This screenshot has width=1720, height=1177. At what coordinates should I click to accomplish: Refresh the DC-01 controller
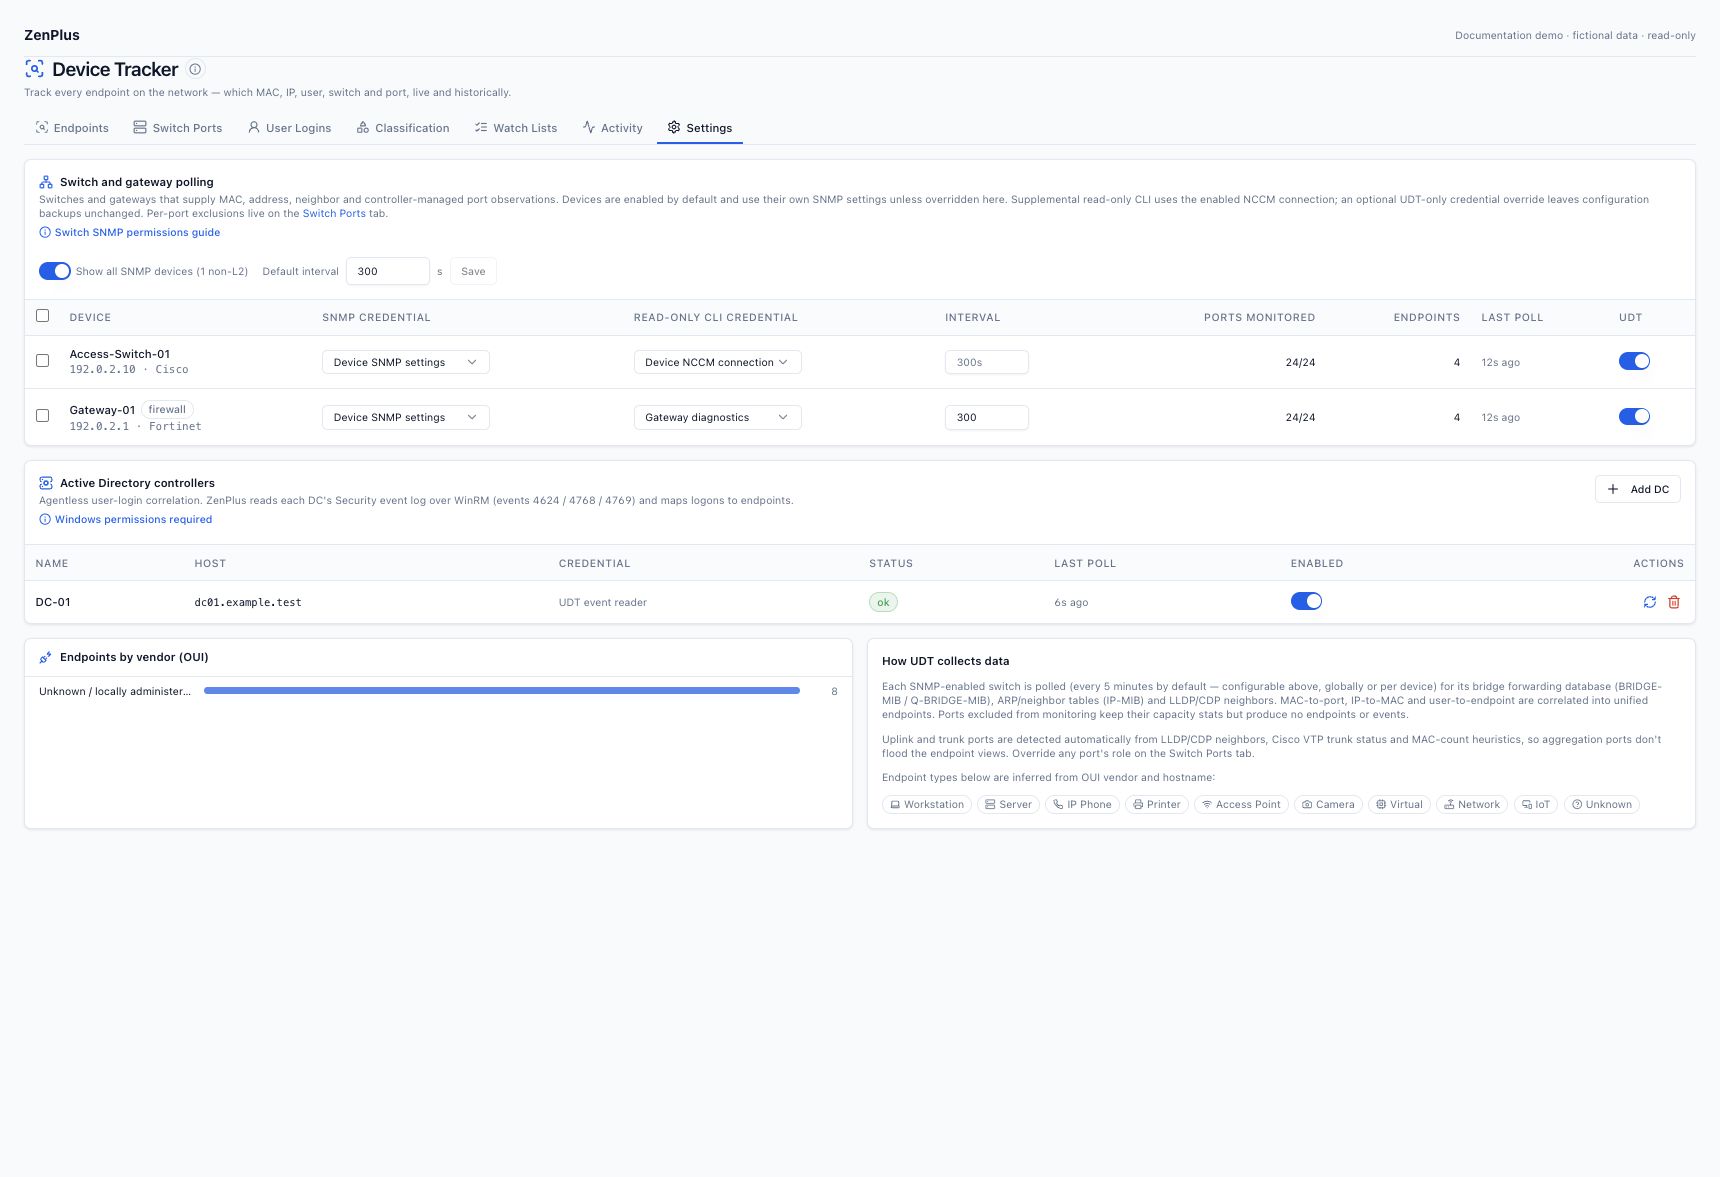tap(1649, 602)
